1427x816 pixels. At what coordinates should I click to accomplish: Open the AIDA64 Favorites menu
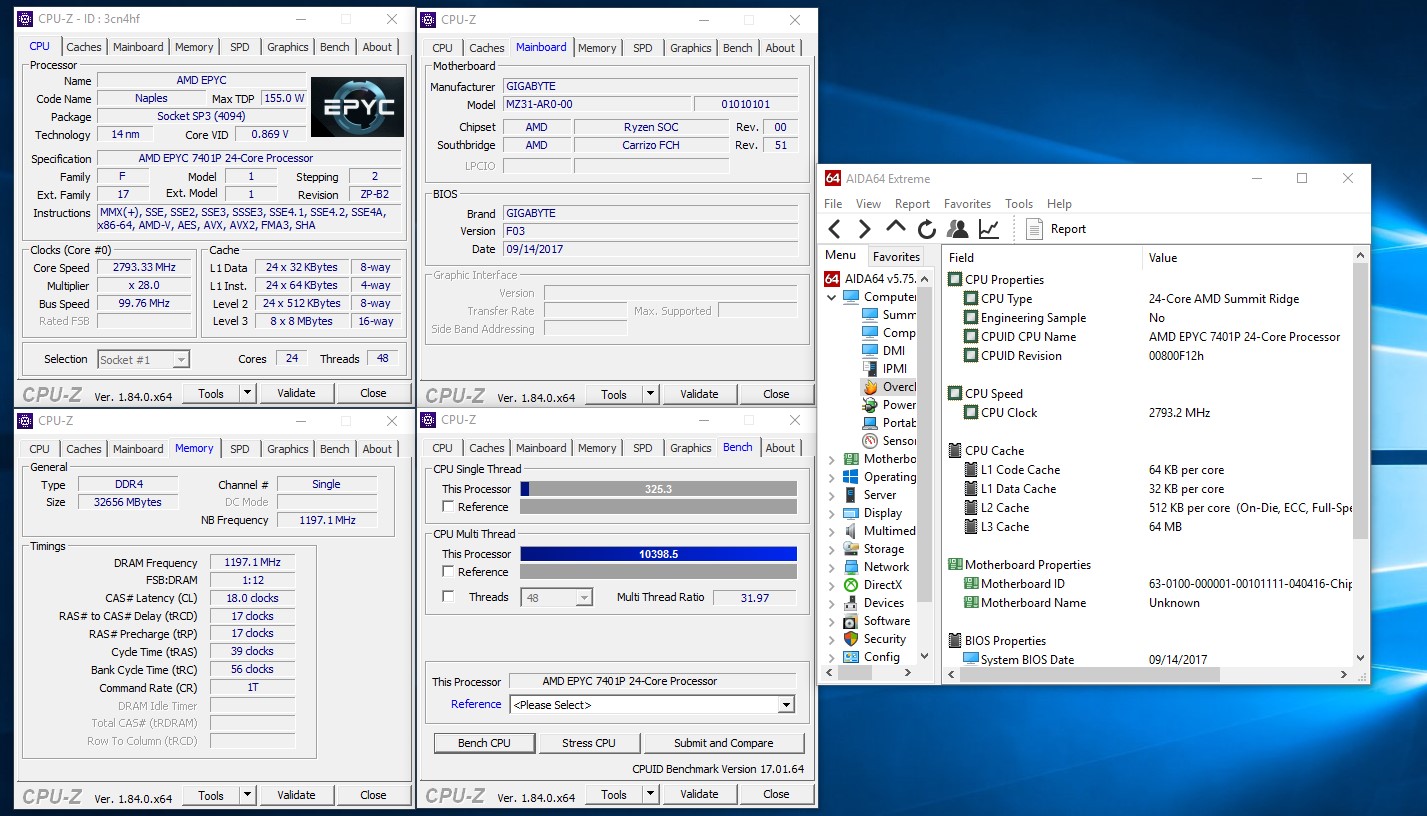pos(967,203)
